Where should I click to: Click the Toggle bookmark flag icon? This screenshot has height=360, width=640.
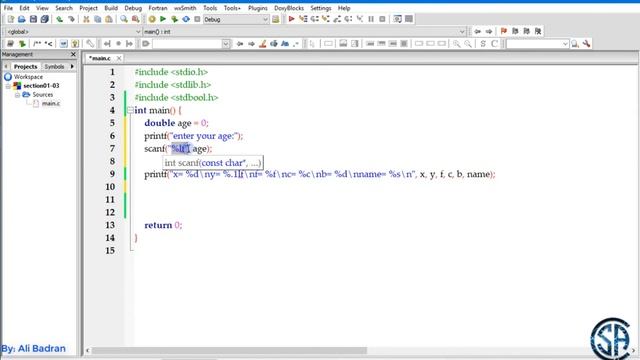tap(504, 31)
